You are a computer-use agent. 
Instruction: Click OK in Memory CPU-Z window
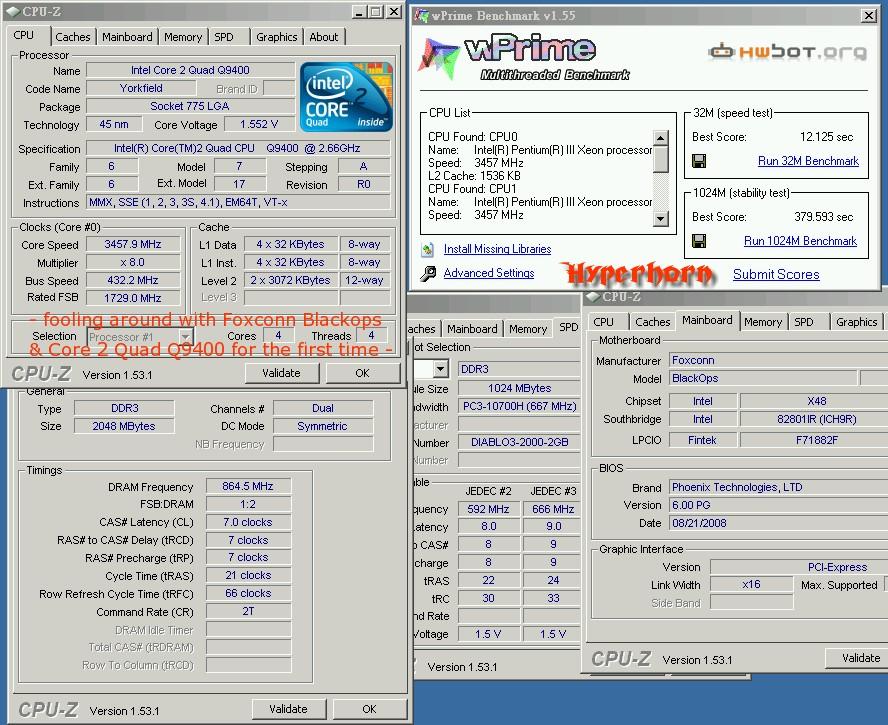pyautogui.click(x=369, y=709)
